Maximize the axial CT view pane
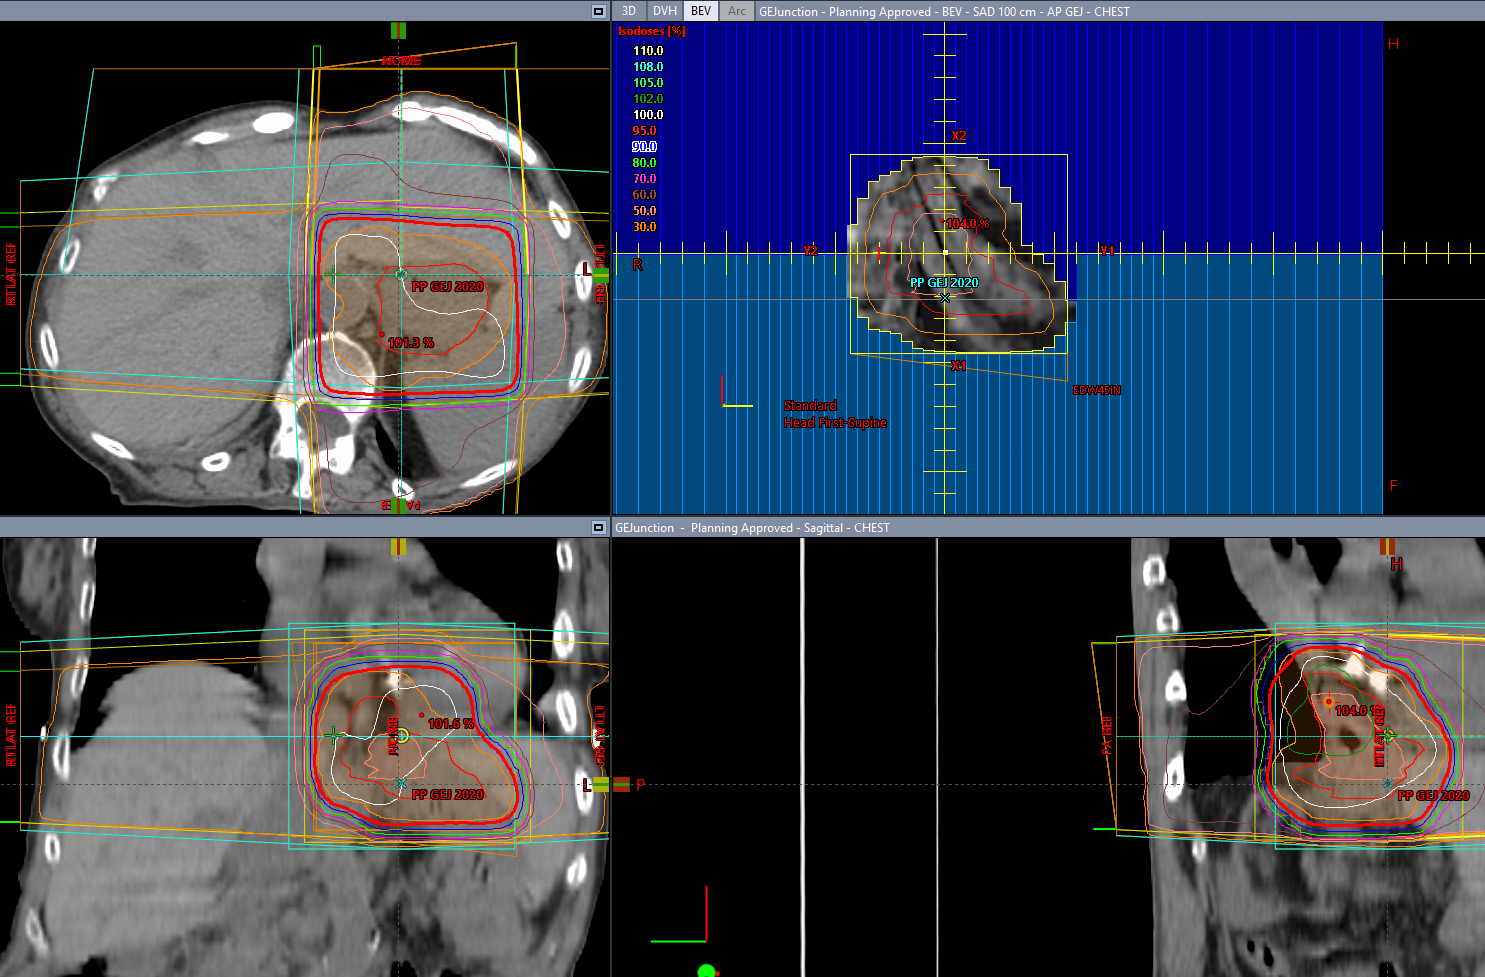This screenshot has width=1485, height=977. pyautogui.click(x=598, y=11)
